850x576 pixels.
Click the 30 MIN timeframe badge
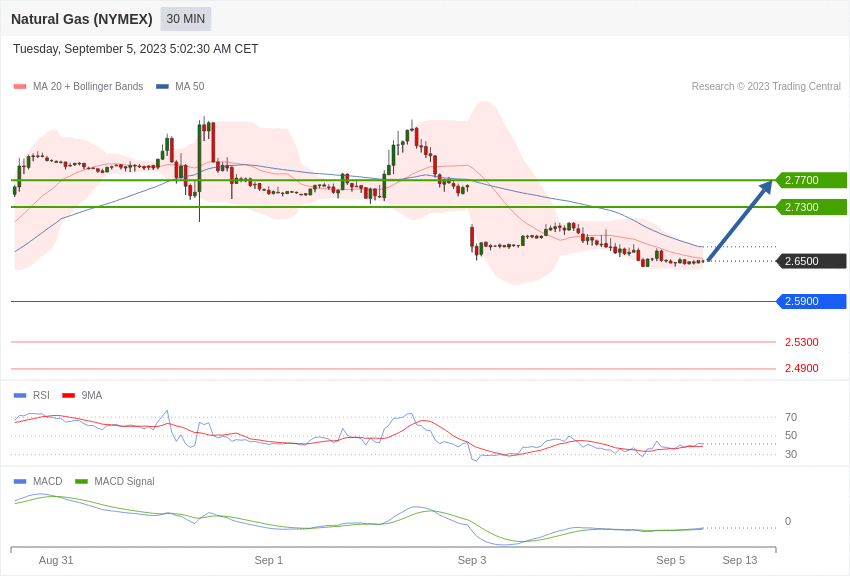click(x=185, y=19)
